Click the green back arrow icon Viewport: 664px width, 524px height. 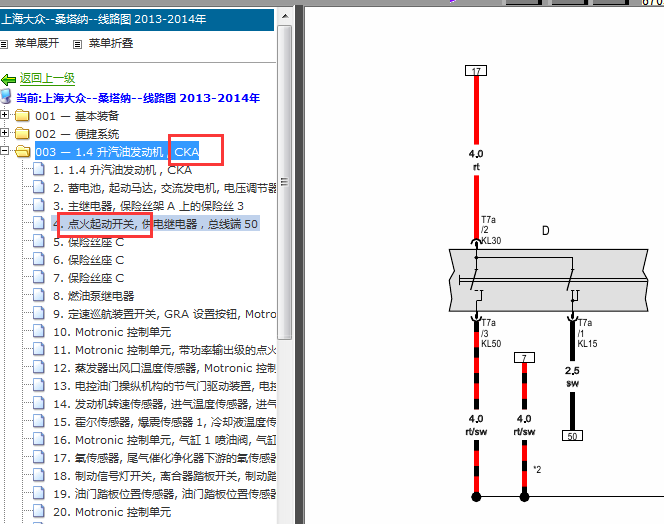point(8,79)
